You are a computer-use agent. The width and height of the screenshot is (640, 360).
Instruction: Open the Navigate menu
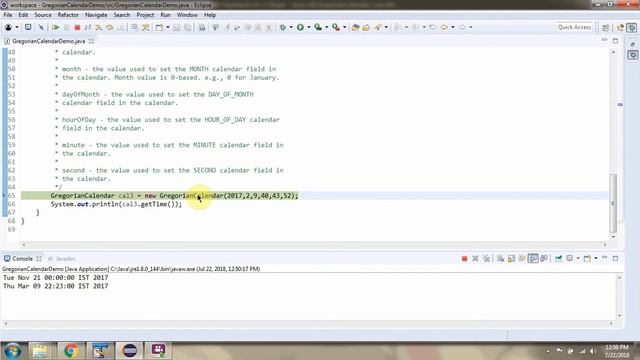coord(96,15)
